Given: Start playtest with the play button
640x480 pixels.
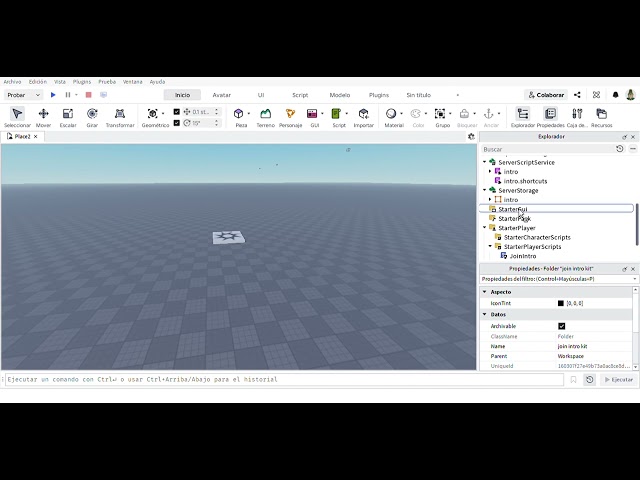Looking at the screenshot, I should tap(53, 95).
